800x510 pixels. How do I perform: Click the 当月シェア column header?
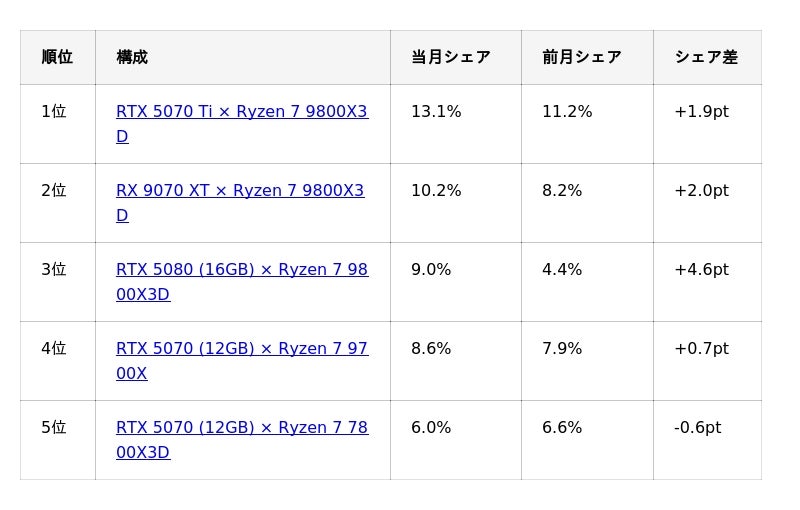456,57
